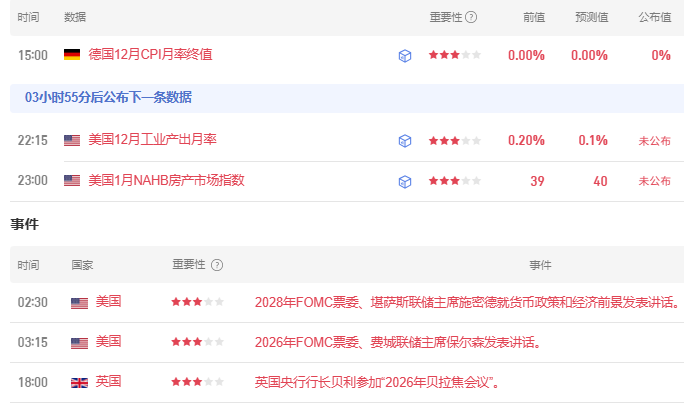
Task: Click star rating for NAHB房产市场指数
Action: coord(455,181)
